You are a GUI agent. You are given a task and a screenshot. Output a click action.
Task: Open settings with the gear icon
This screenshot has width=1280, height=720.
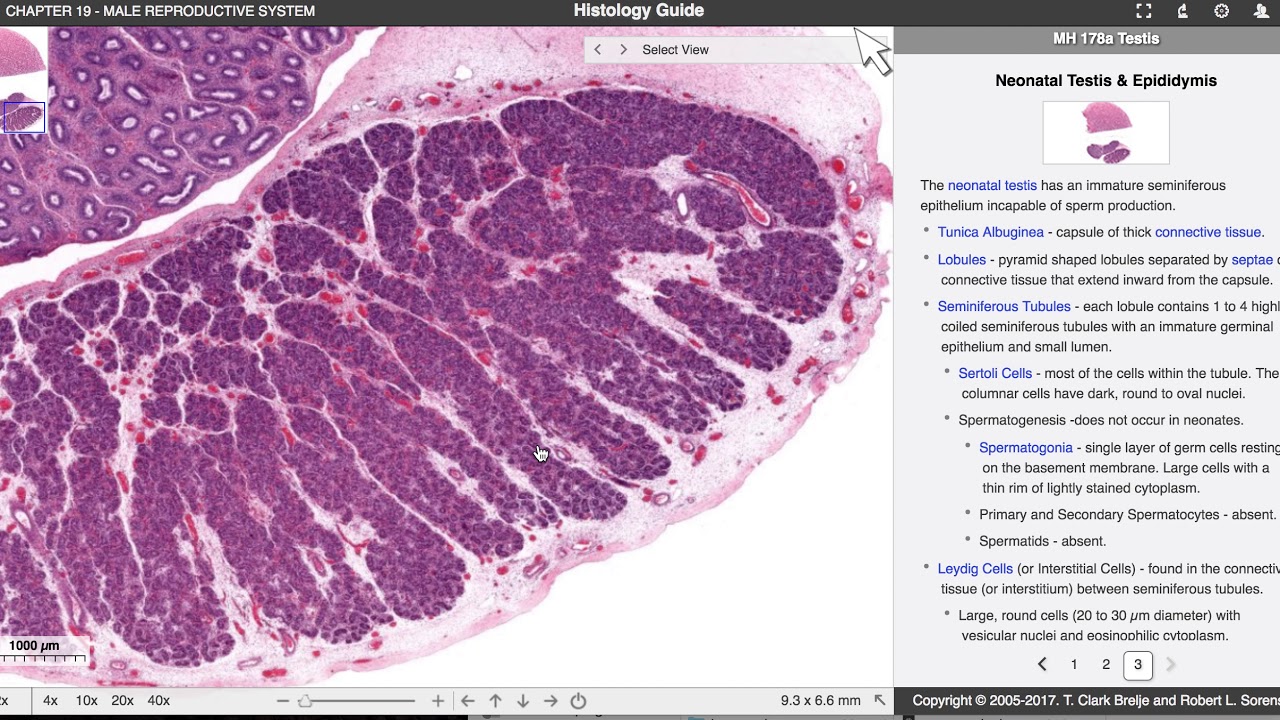(x=1222, y=11)
